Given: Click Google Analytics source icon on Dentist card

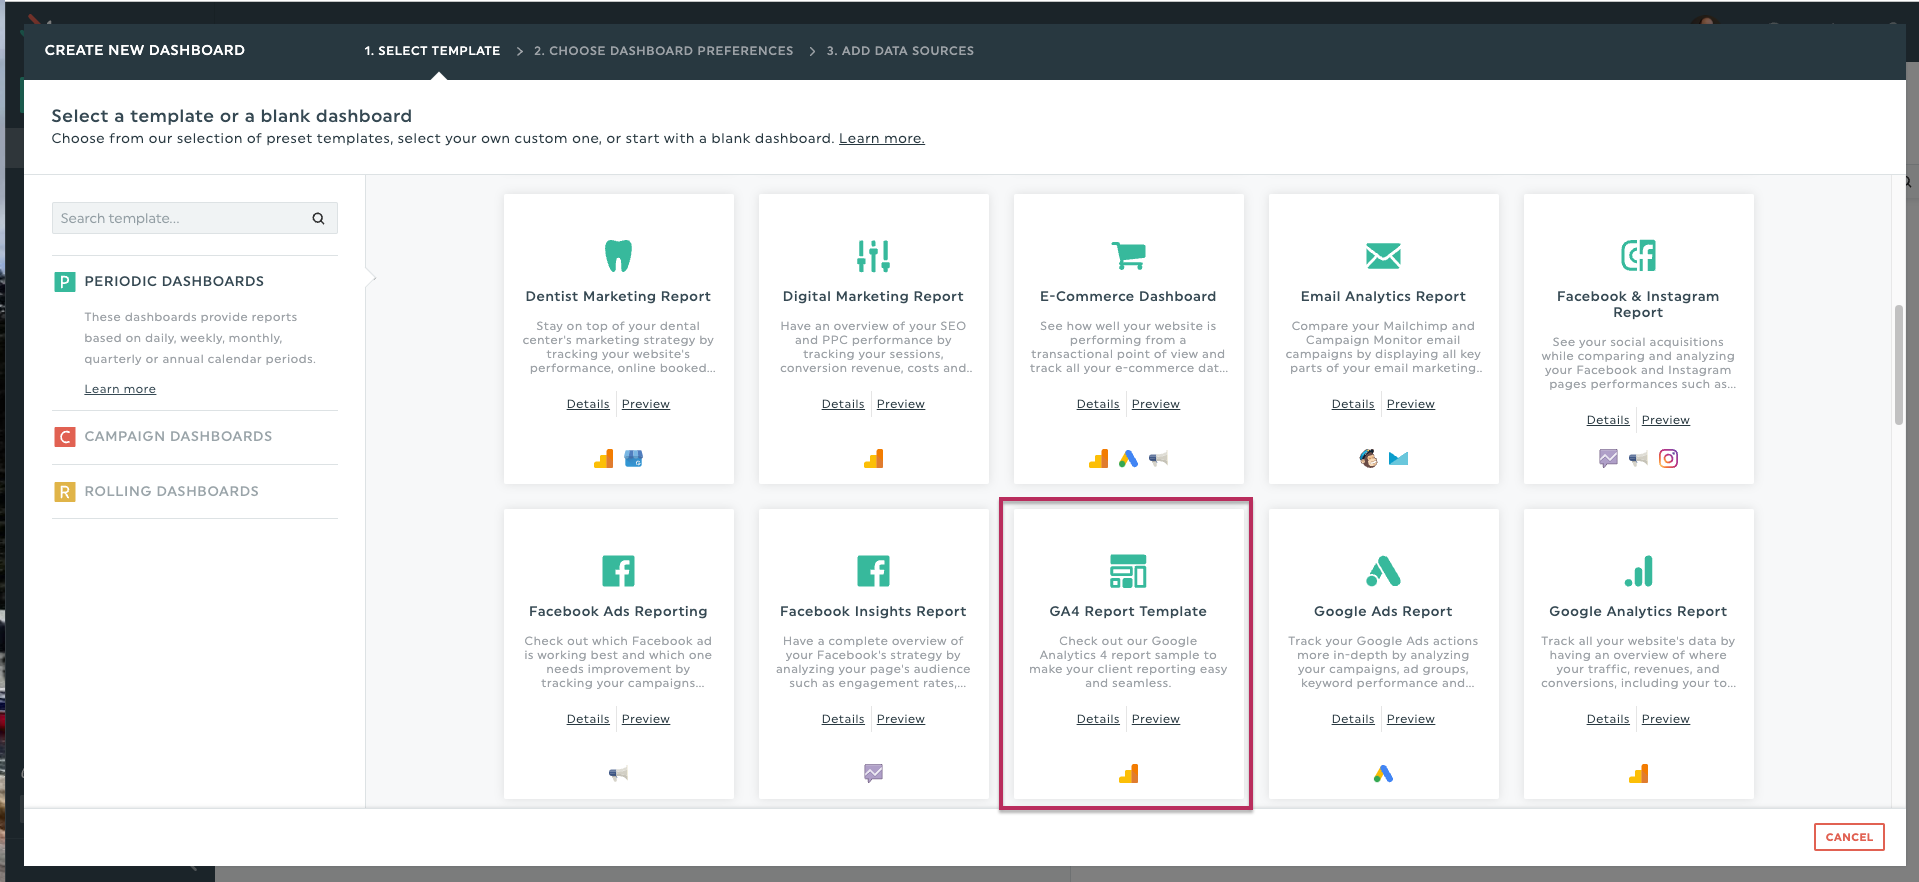Looking at the screenshot, I should pos(603,459).
